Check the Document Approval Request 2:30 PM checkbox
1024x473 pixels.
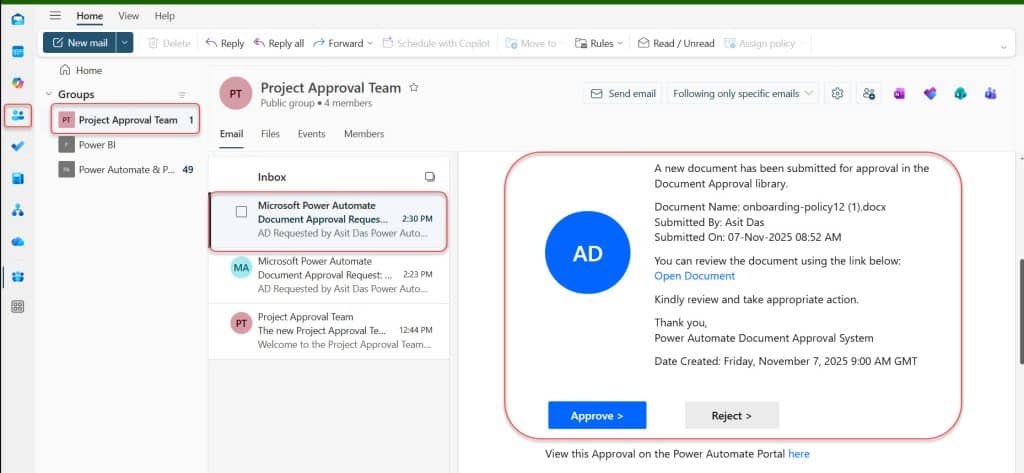pos(242,212)
